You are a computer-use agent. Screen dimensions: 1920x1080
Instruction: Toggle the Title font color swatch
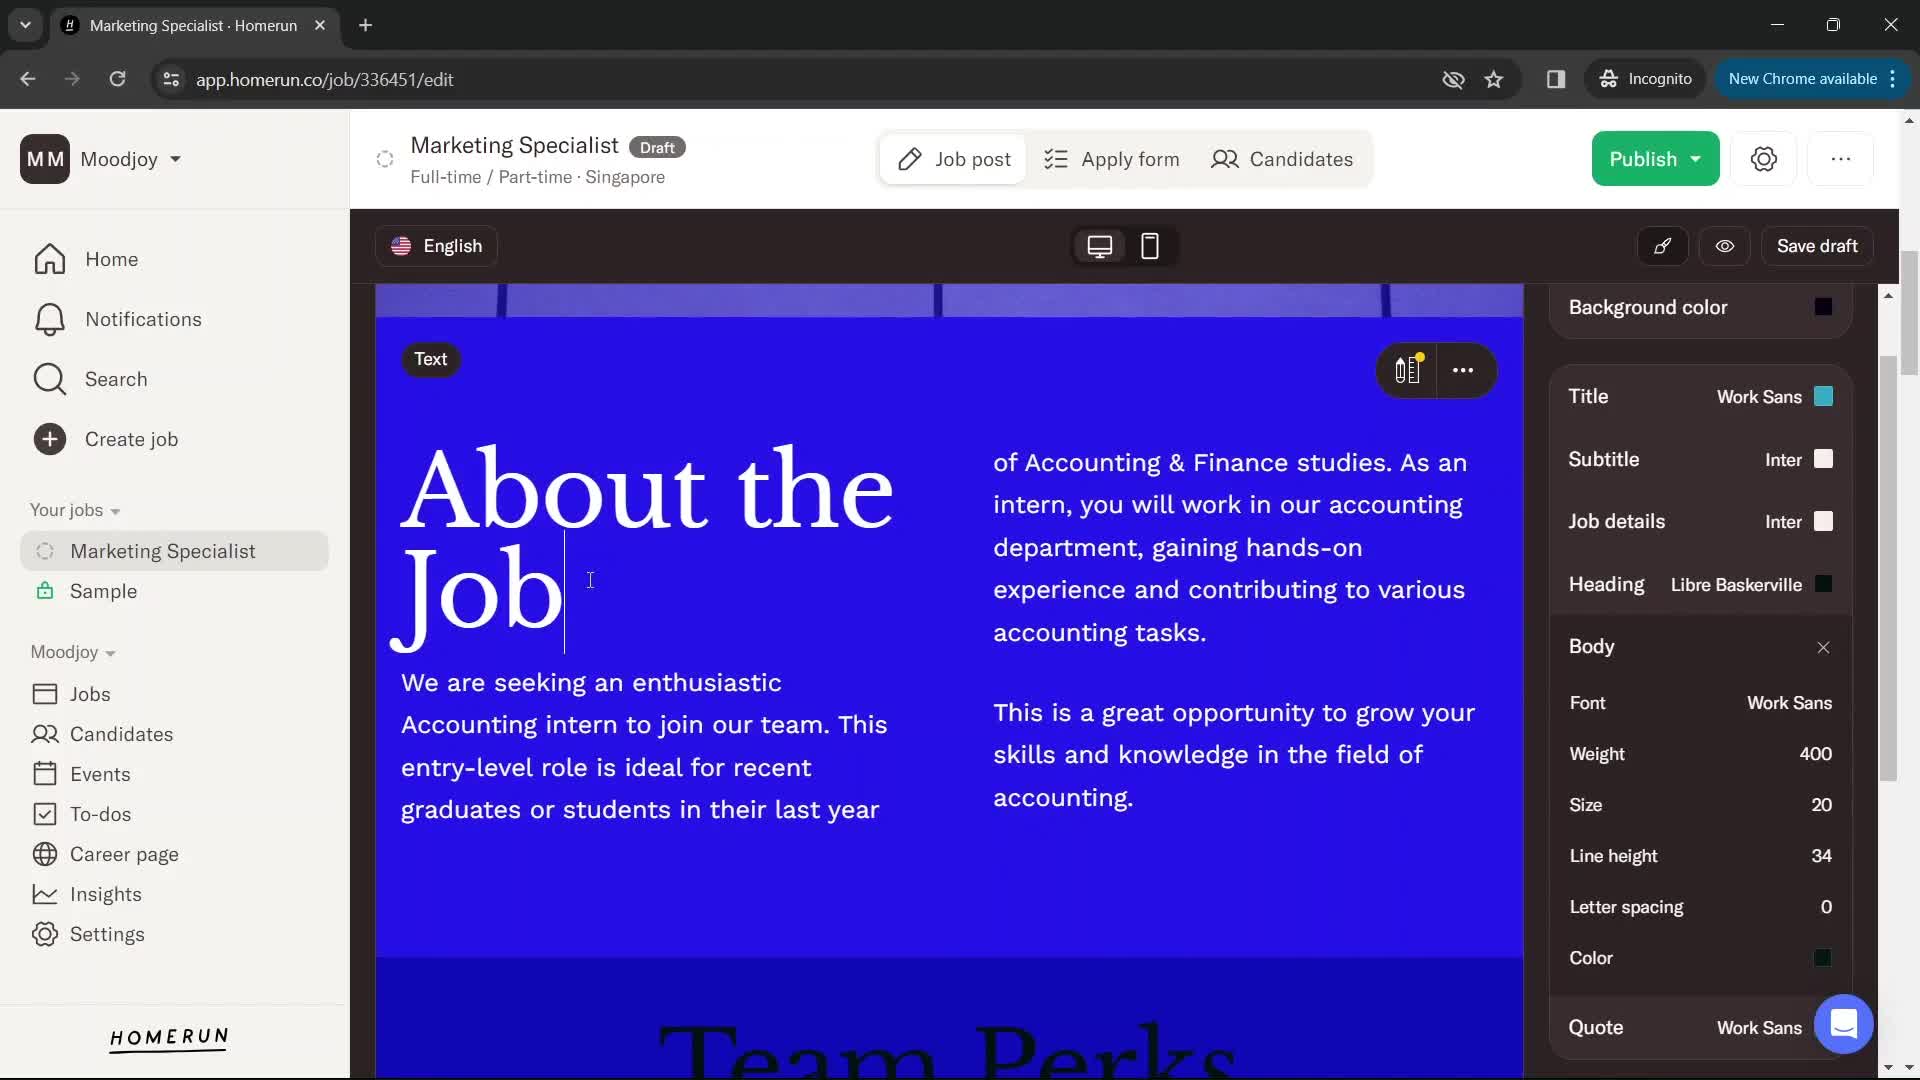[x=1824, y=397]
